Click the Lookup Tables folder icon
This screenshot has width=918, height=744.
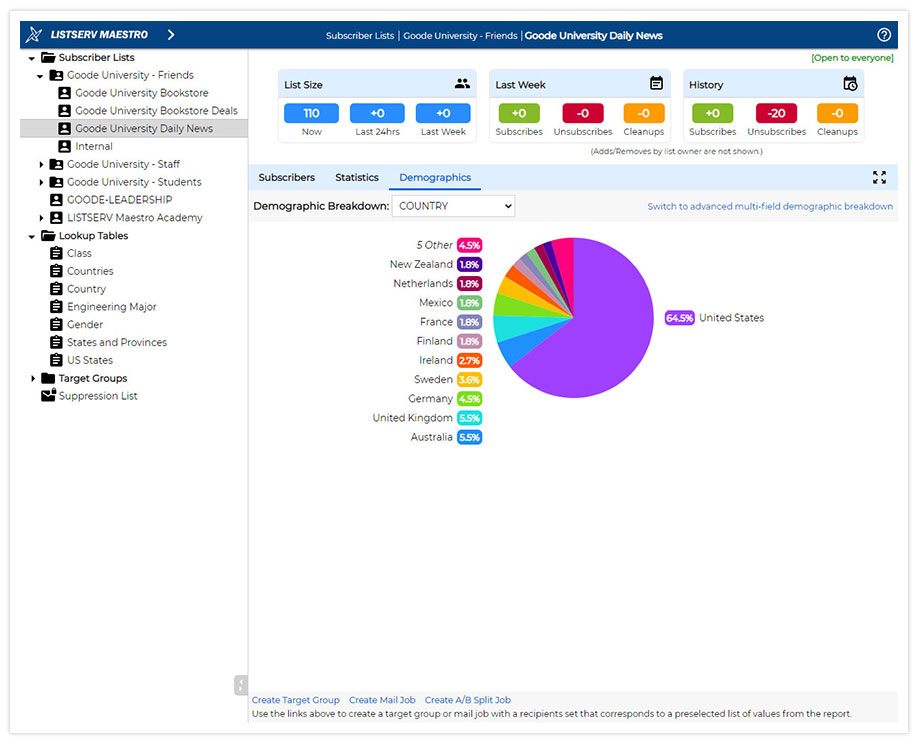click(48, 235)
